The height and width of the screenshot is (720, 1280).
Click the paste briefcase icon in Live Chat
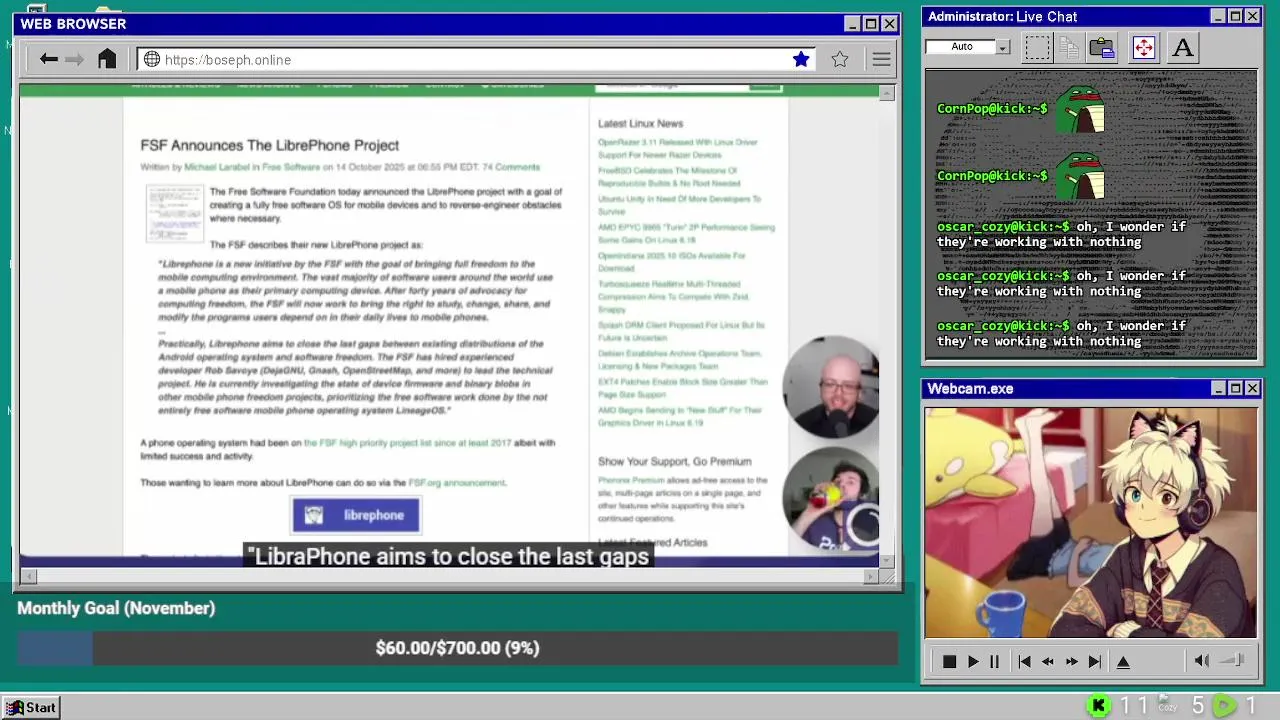pos(1102,47)
